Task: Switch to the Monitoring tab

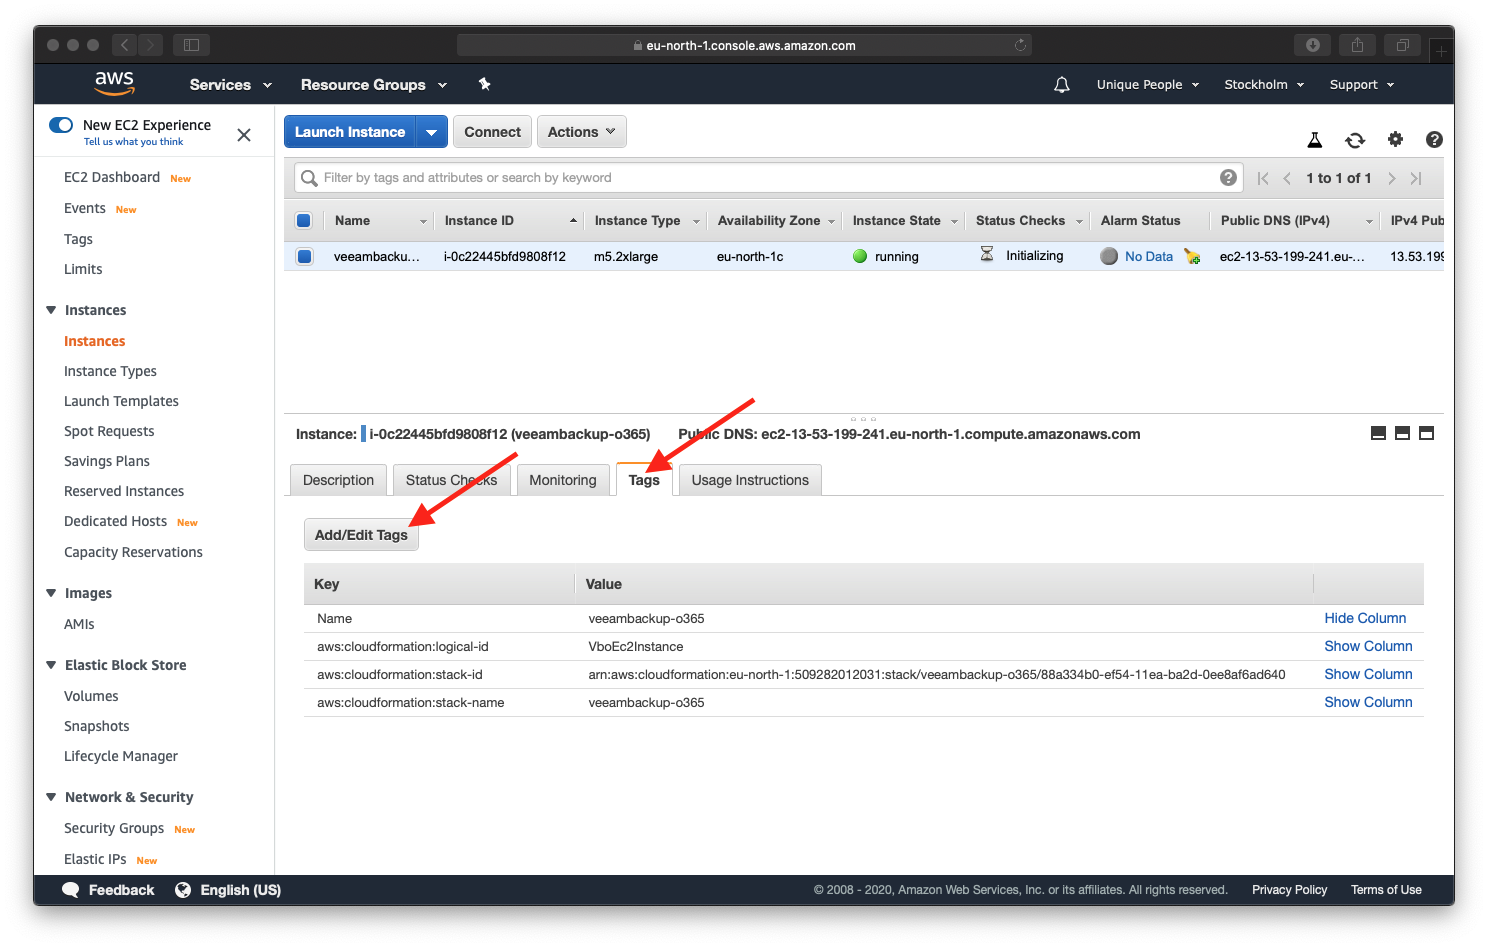Action: pos(563,480)
